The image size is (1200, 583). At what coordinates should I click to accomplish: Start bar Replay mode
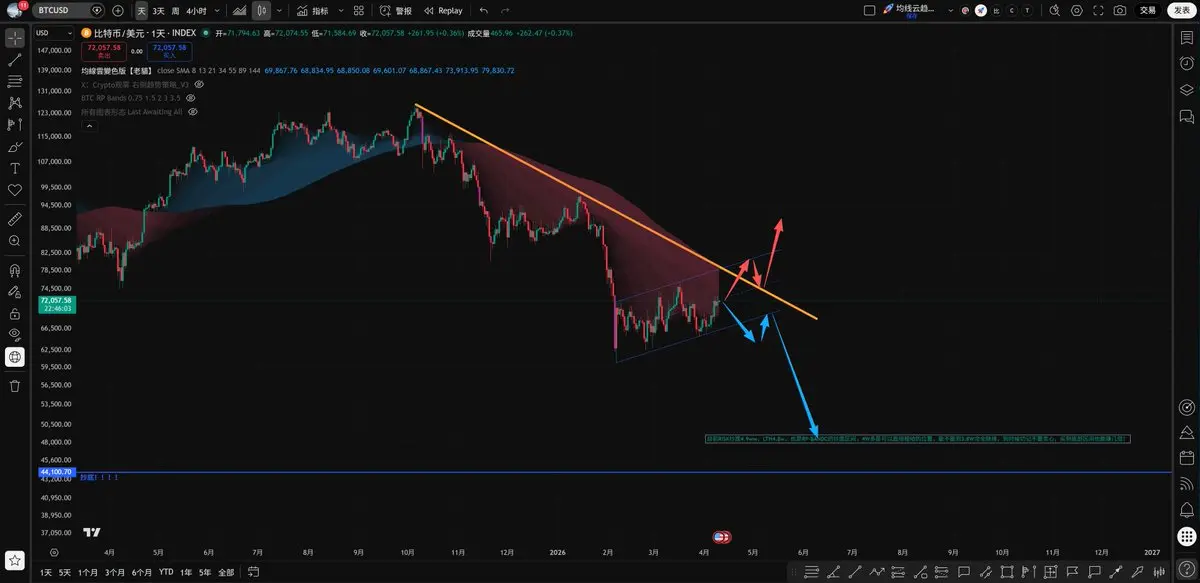coord(443,10)
